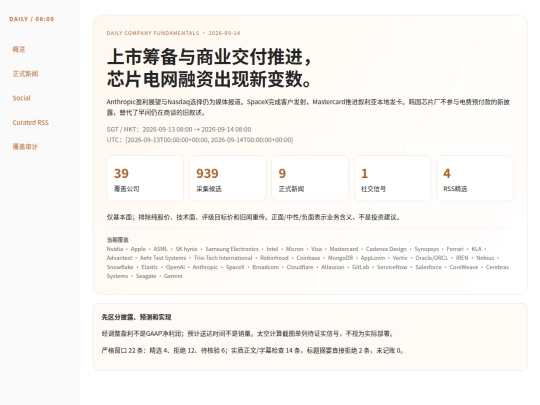Click MongoDB in the coverage list
Image resolution: width=540 pixels, height=405 pixels.
pyautogui.click(x=340, y=258)
